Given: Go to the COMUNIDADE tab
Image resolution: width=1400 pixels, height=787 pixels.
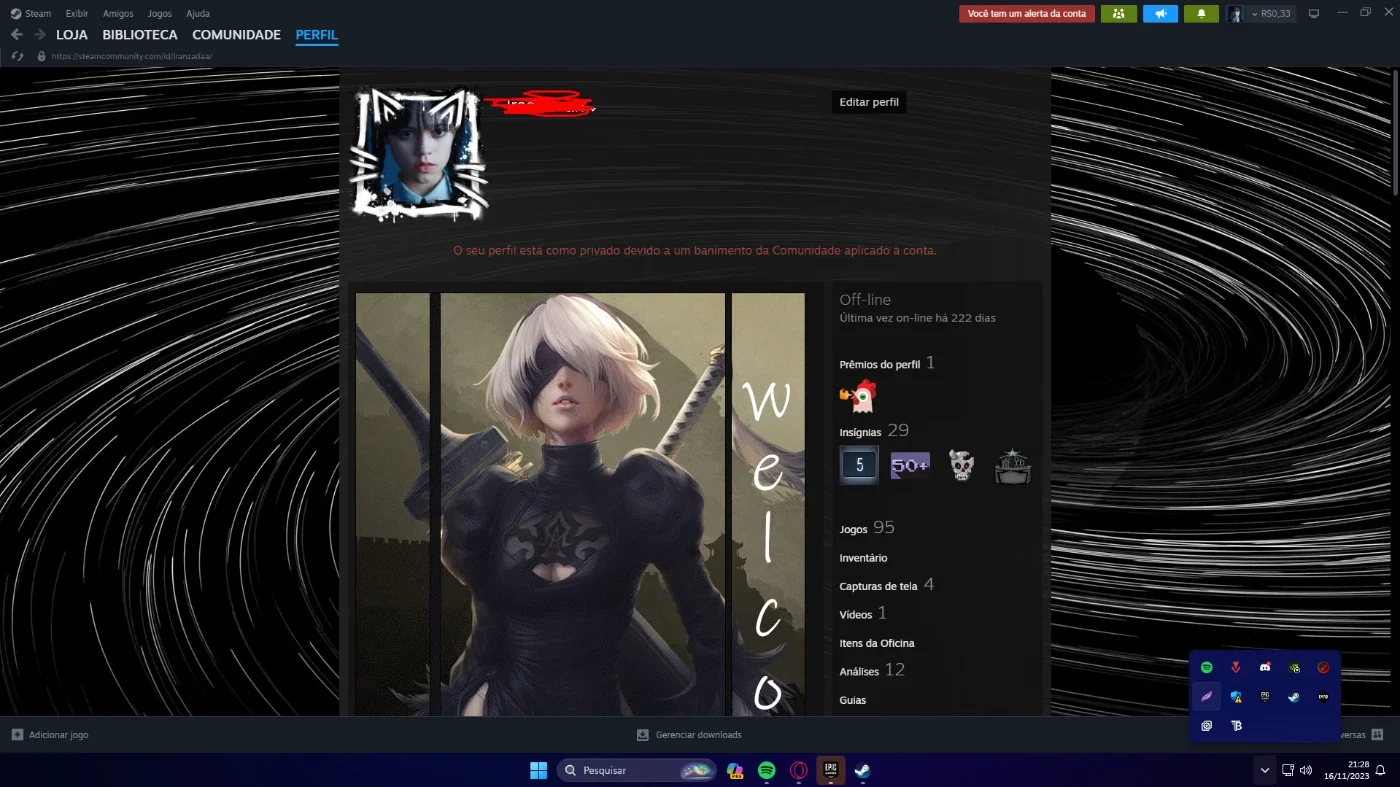Looking at the screenshot, I should pos(237,35).
